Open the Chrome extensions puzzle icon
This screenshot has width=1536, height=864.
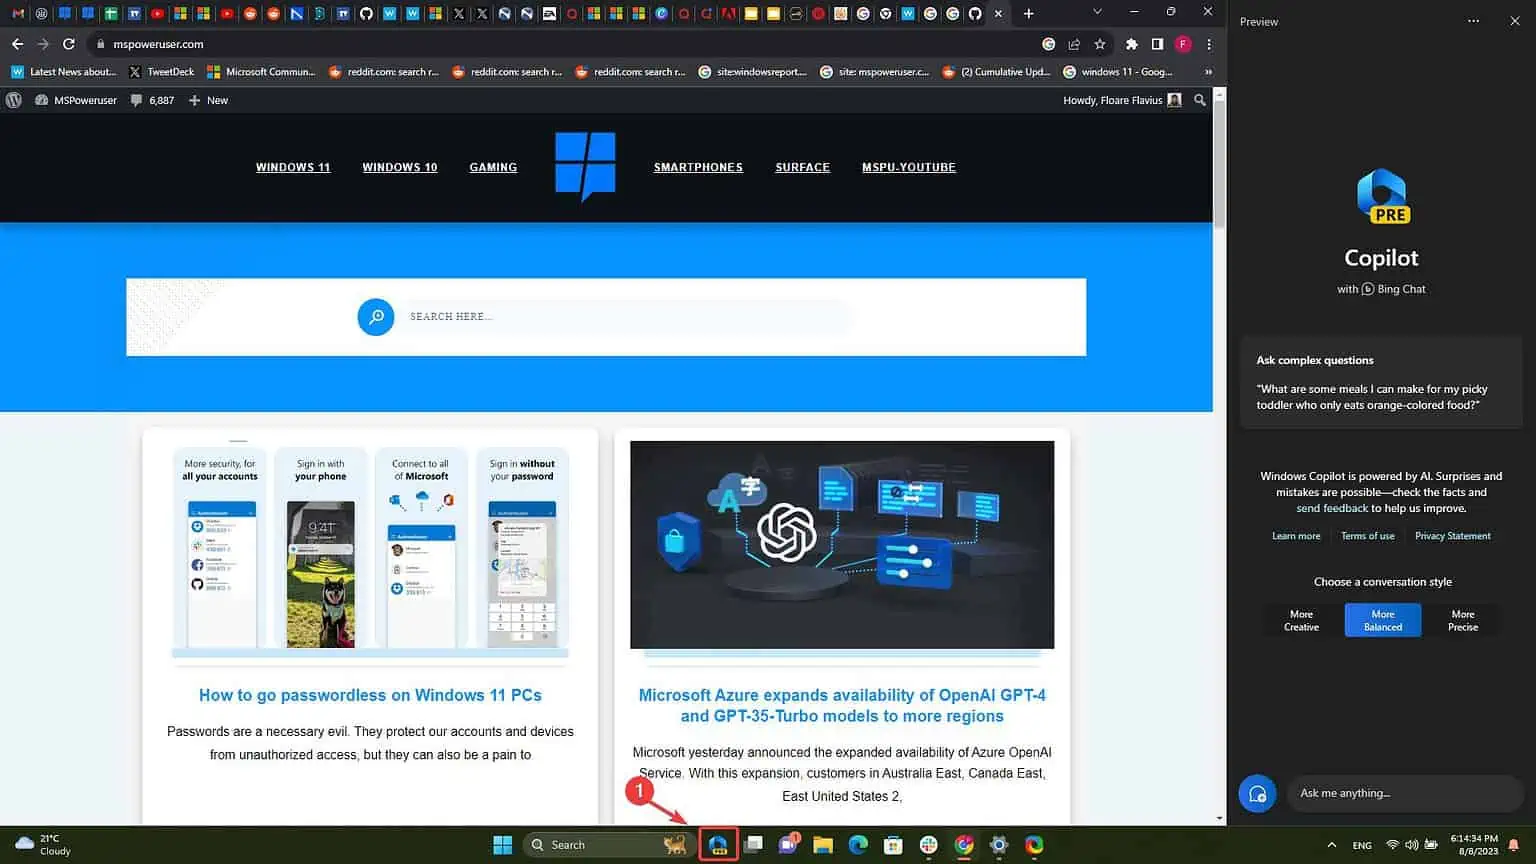pyautogui.click(x=1131, y=44)
